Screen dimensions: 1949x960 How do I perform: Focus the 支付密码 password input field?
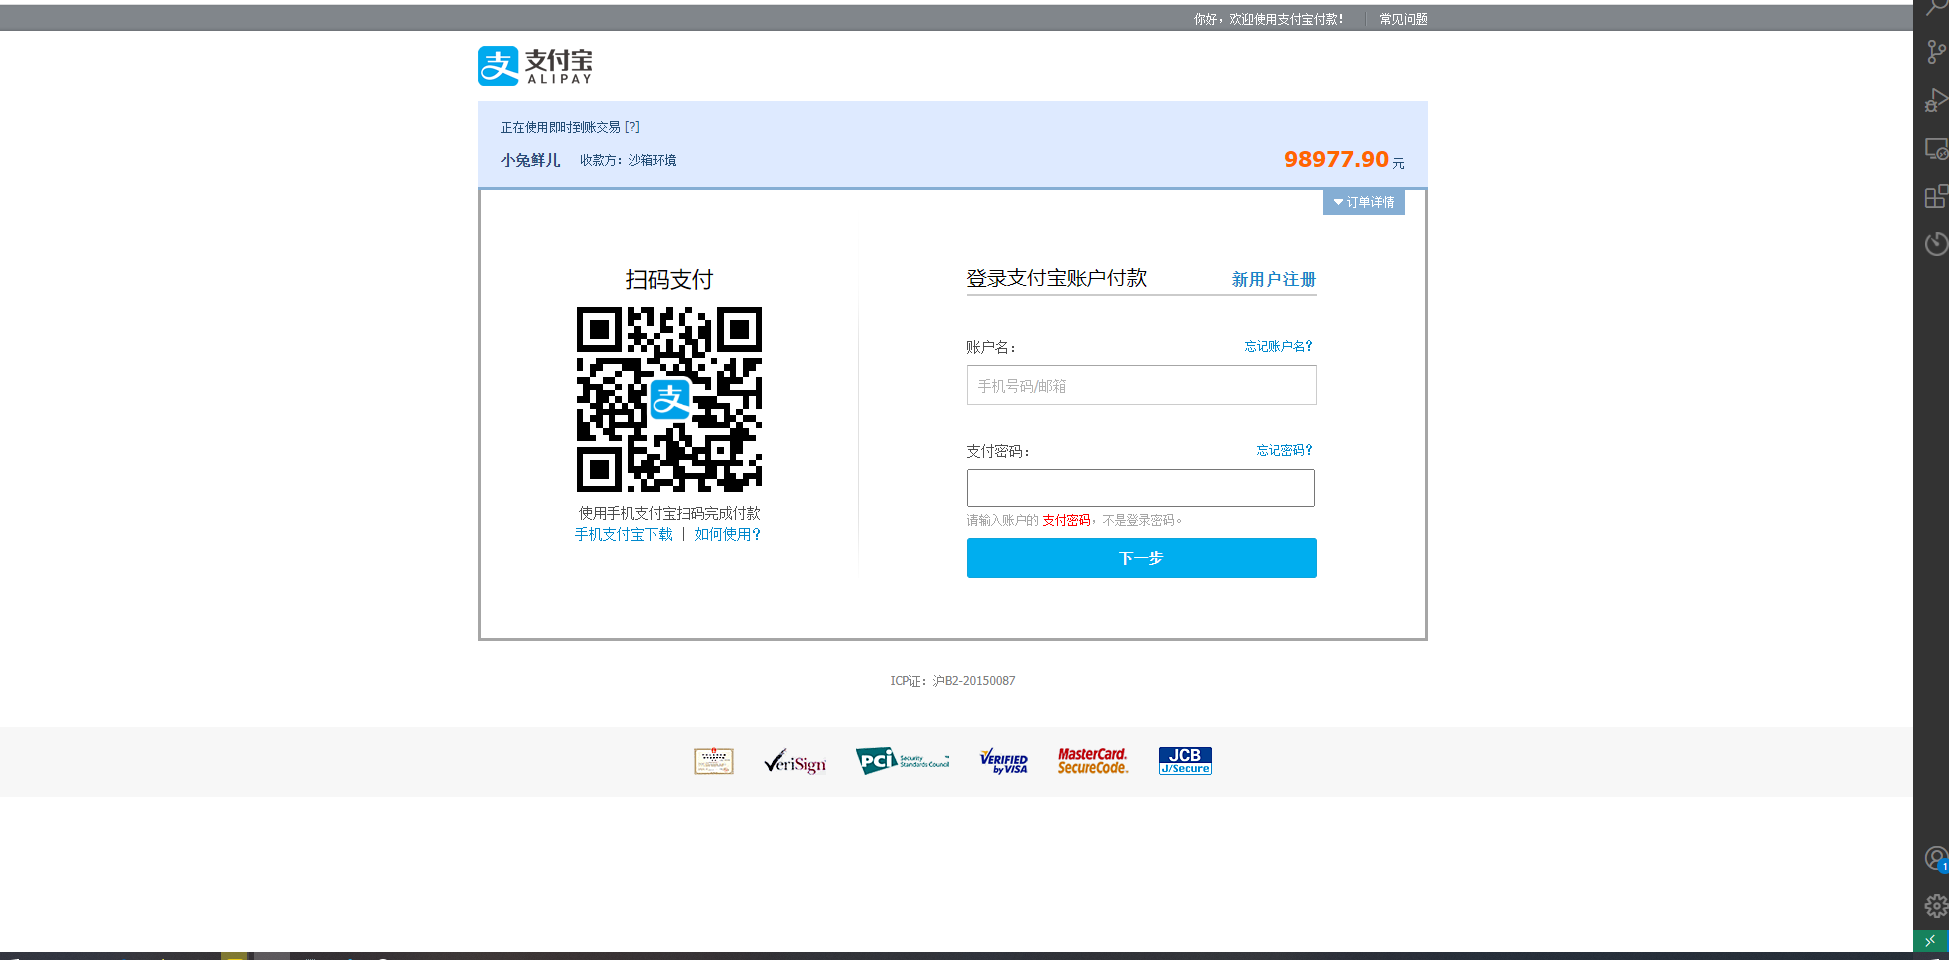pyautogui.click(x=1140, y=488)
